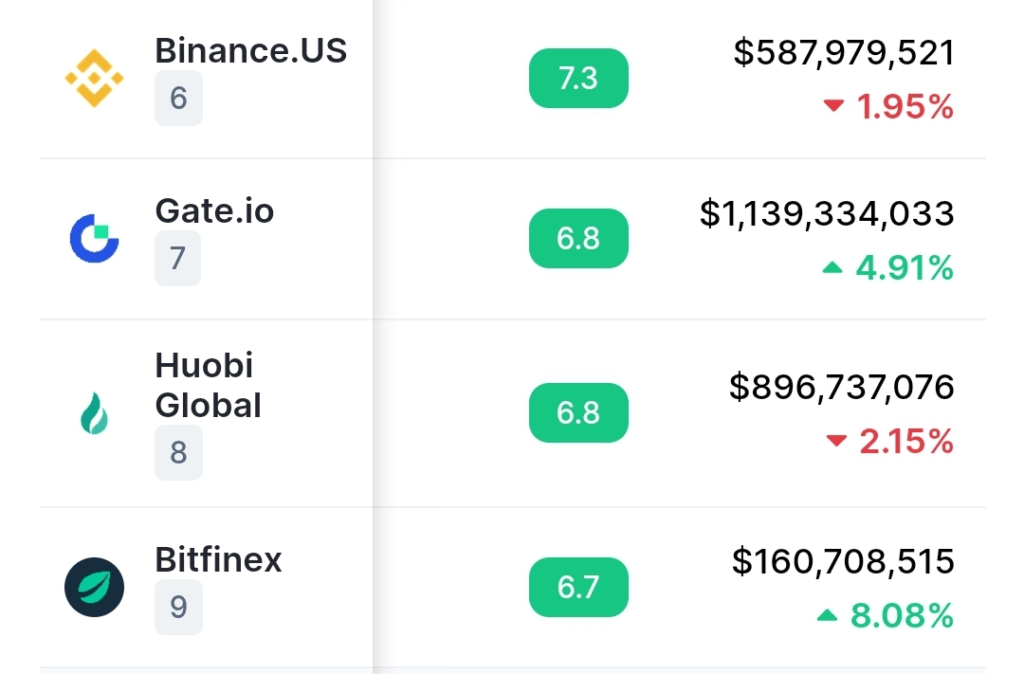Open the Gate.io exchange page

point(214,211)
